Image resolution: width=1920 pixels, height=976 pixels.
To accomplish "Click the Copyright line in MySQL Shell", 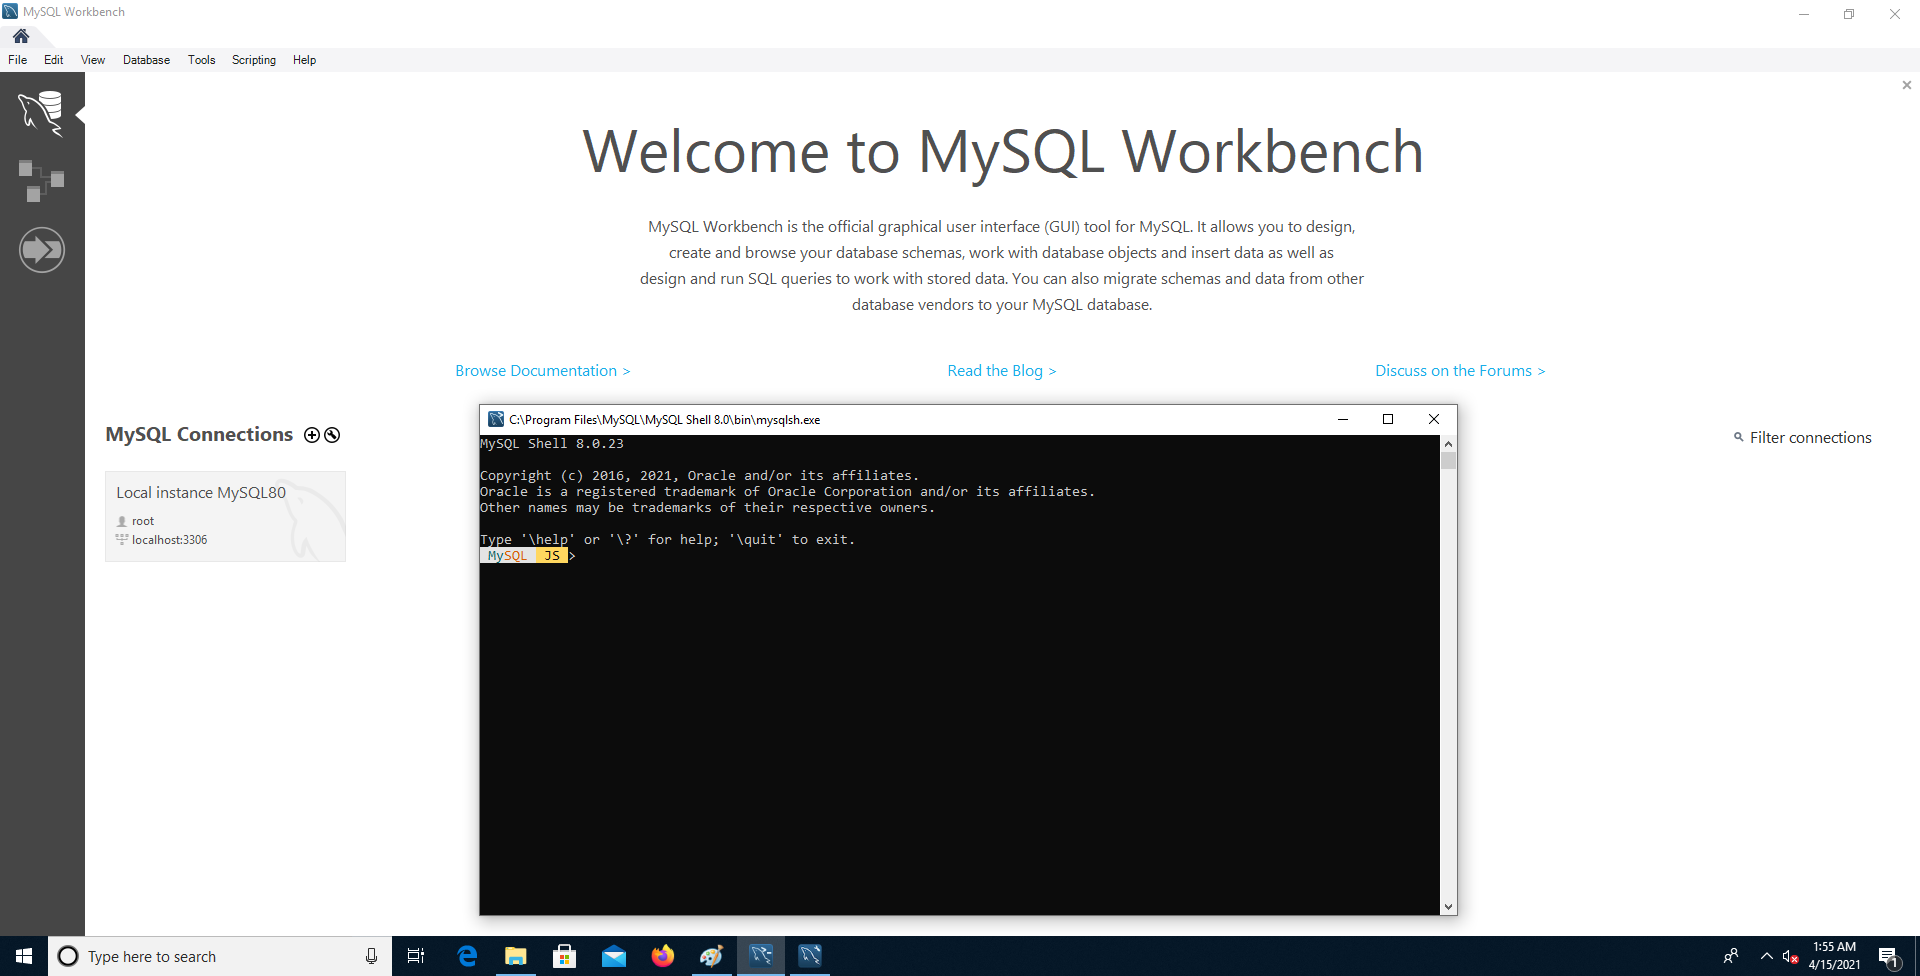I will [x=699, y=476].
